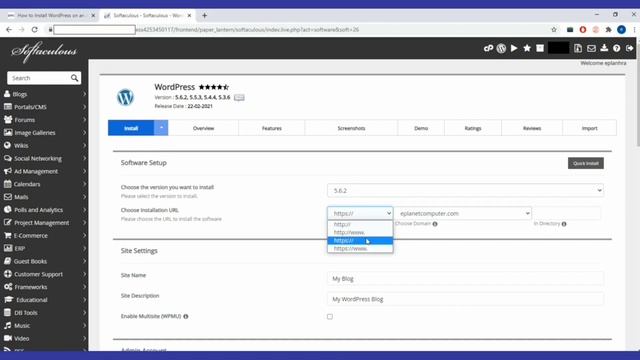Viewport: 640px width, 360px height.
Task: Choose the highlighted https:// option in list
Action: (360, 240)
